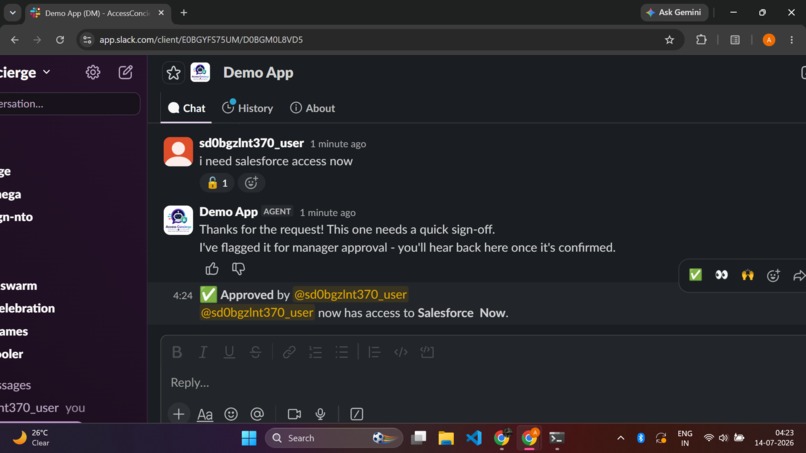
Task: Reload the browser page
Action: [60, 40]
